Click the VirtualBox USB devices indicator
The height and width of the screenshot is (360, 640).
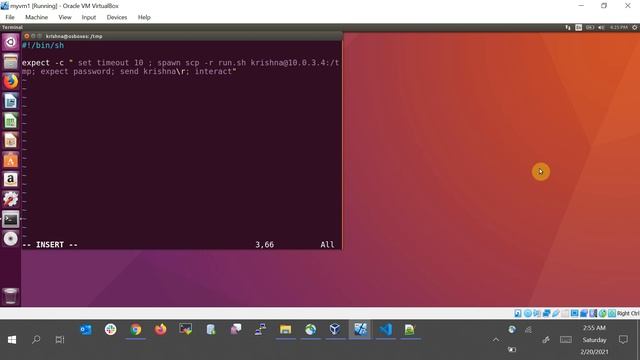(556, 313)
